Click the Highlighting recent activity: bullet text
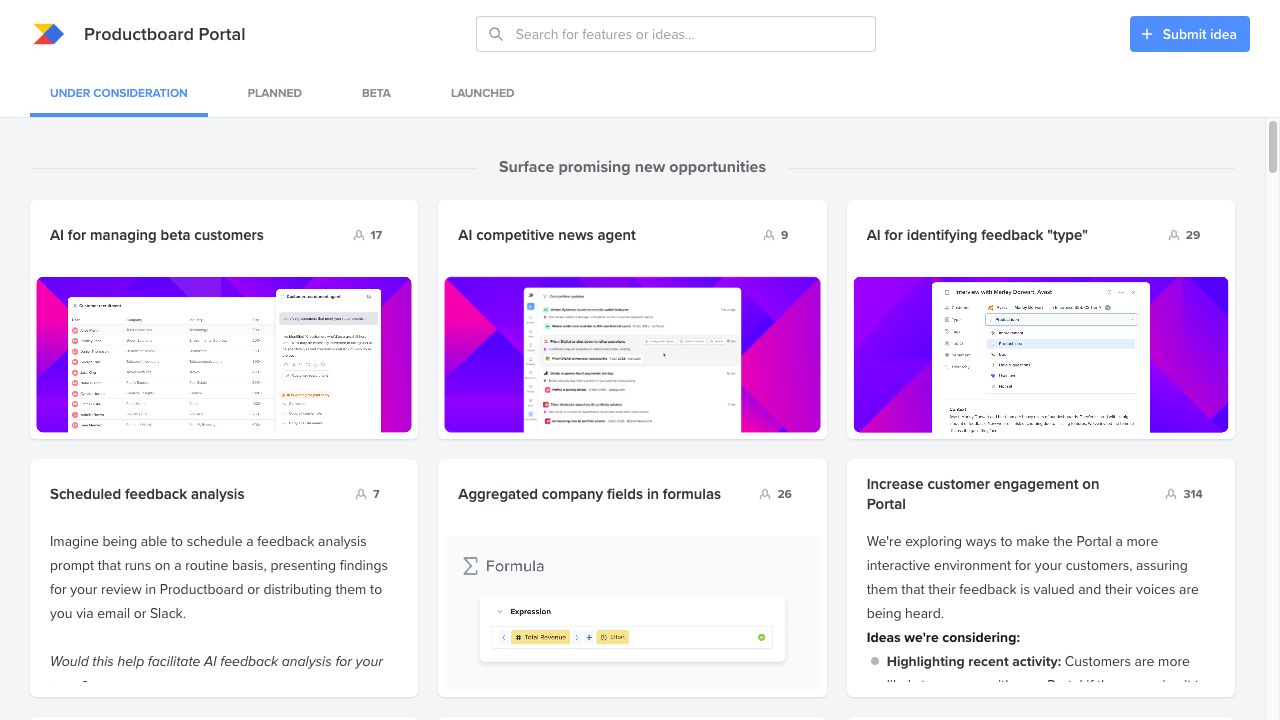 point(973,661)
